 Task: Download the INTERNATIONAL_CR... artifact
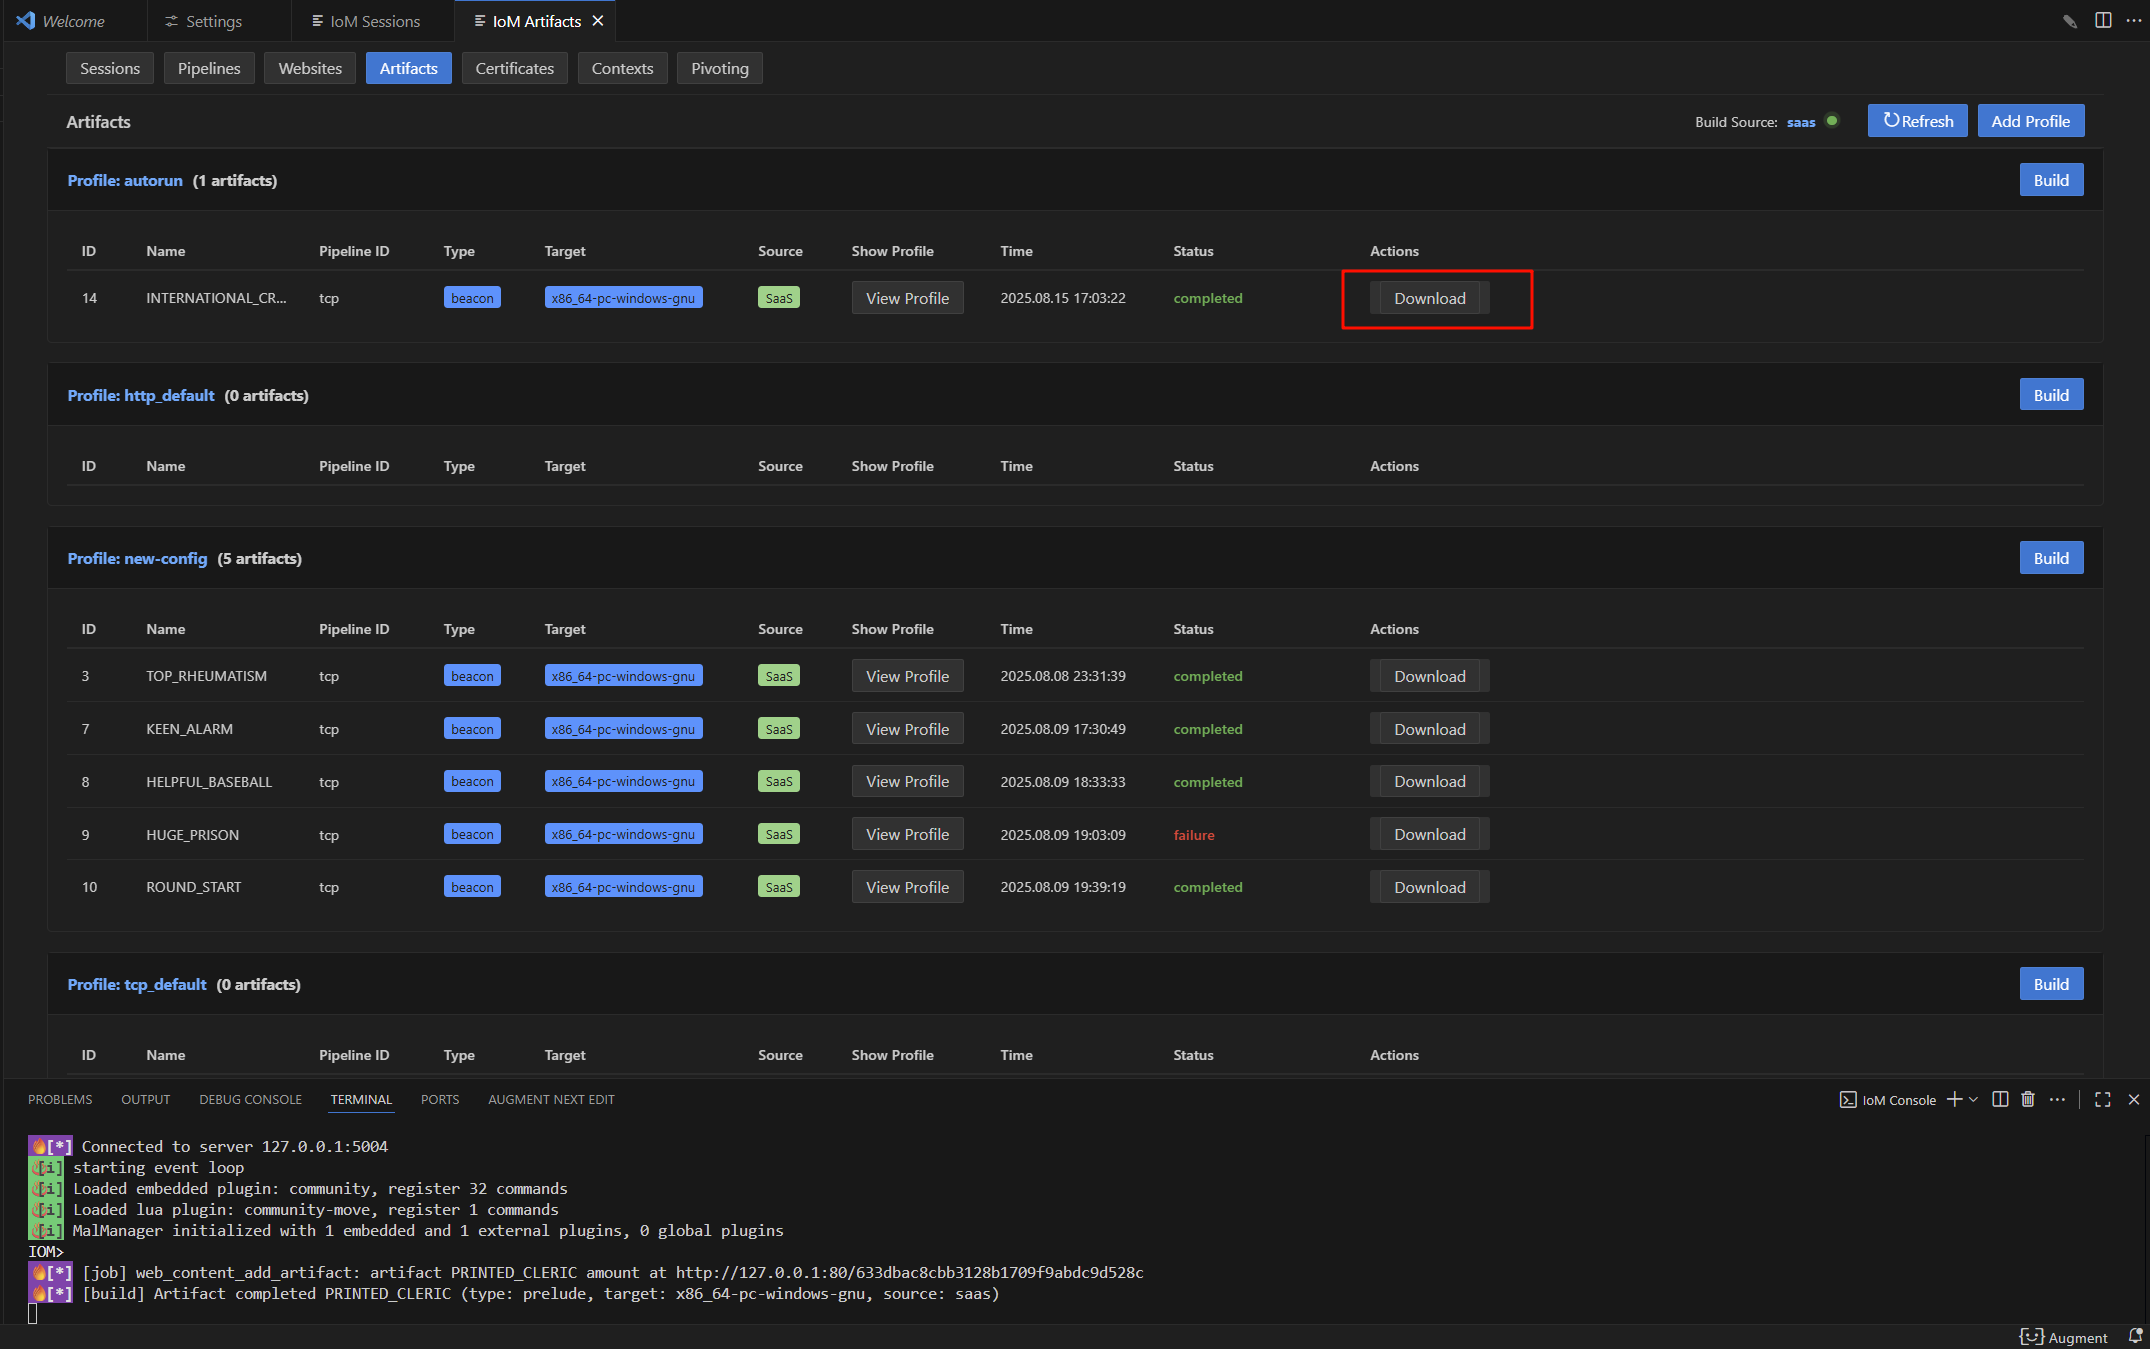(x=1430, y=298)
